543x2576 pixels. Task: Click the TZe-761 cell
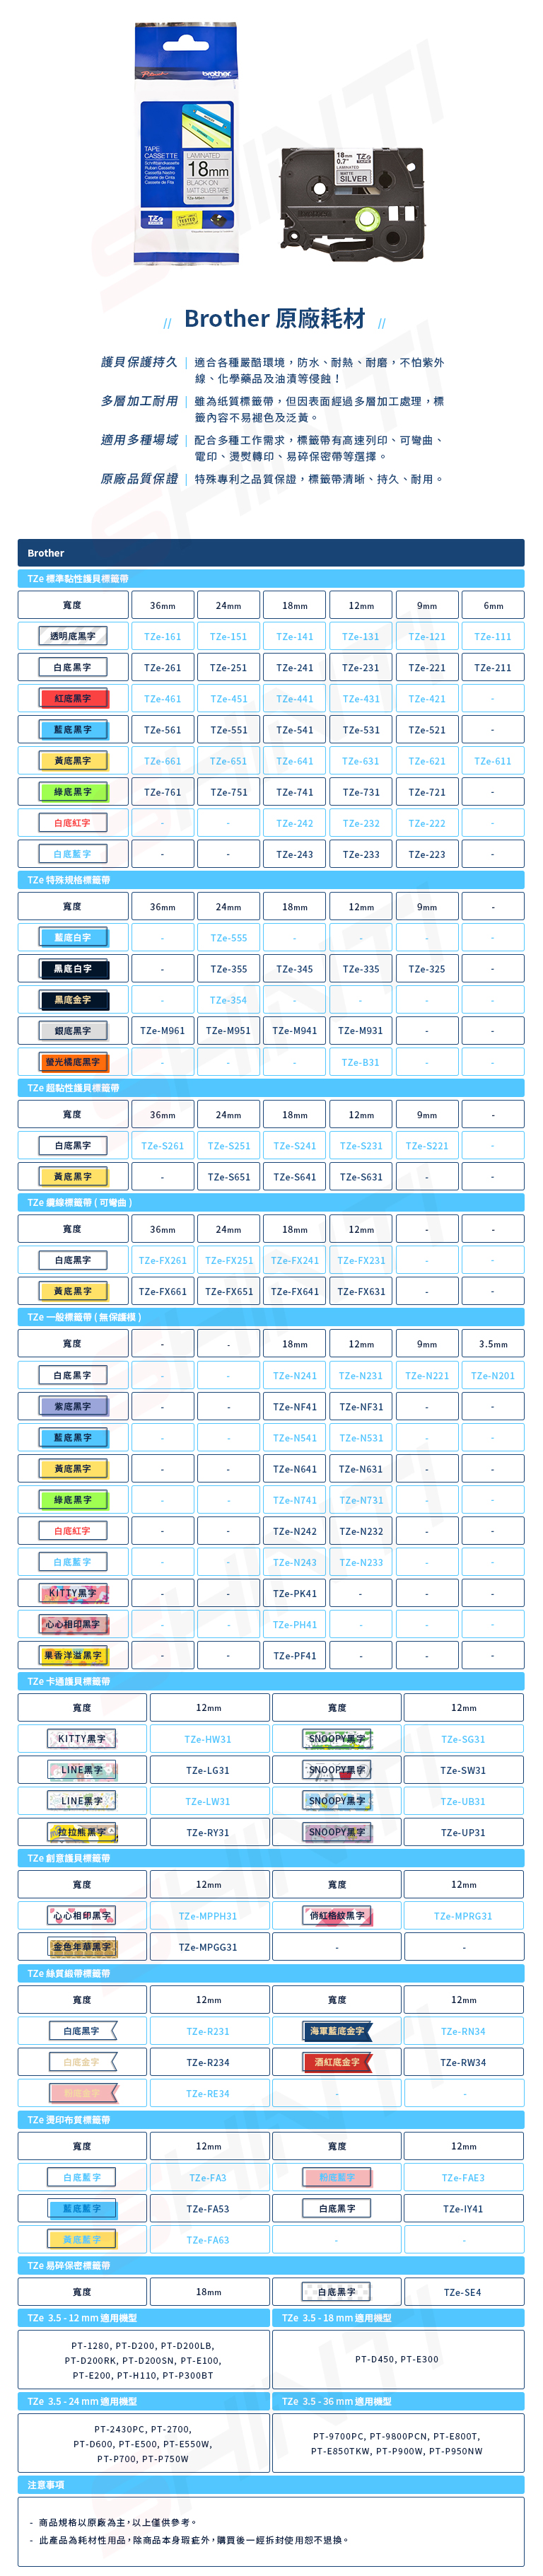pyautogui.click(x=162, y=792)
